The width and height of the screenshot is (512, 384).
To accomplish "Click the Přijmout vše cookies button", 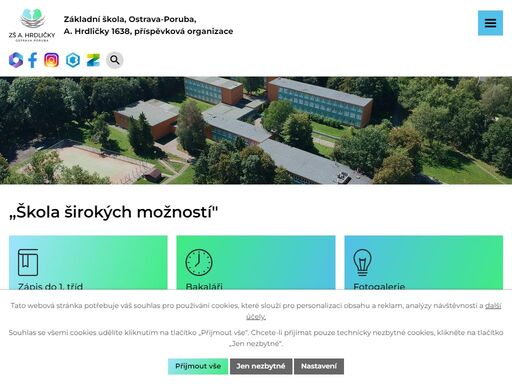I will 198,366.
